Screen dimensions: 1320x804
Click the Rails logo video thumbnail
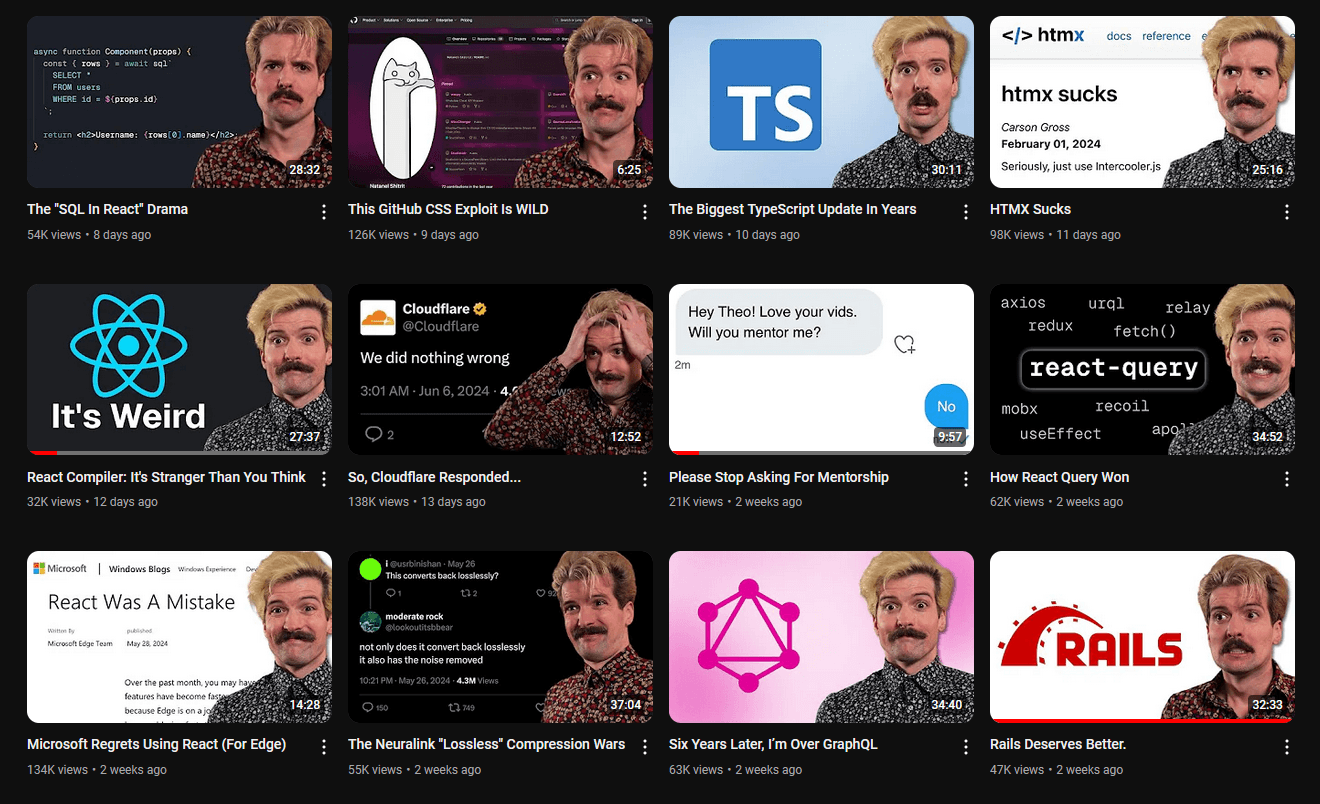tap(1142, 636)
